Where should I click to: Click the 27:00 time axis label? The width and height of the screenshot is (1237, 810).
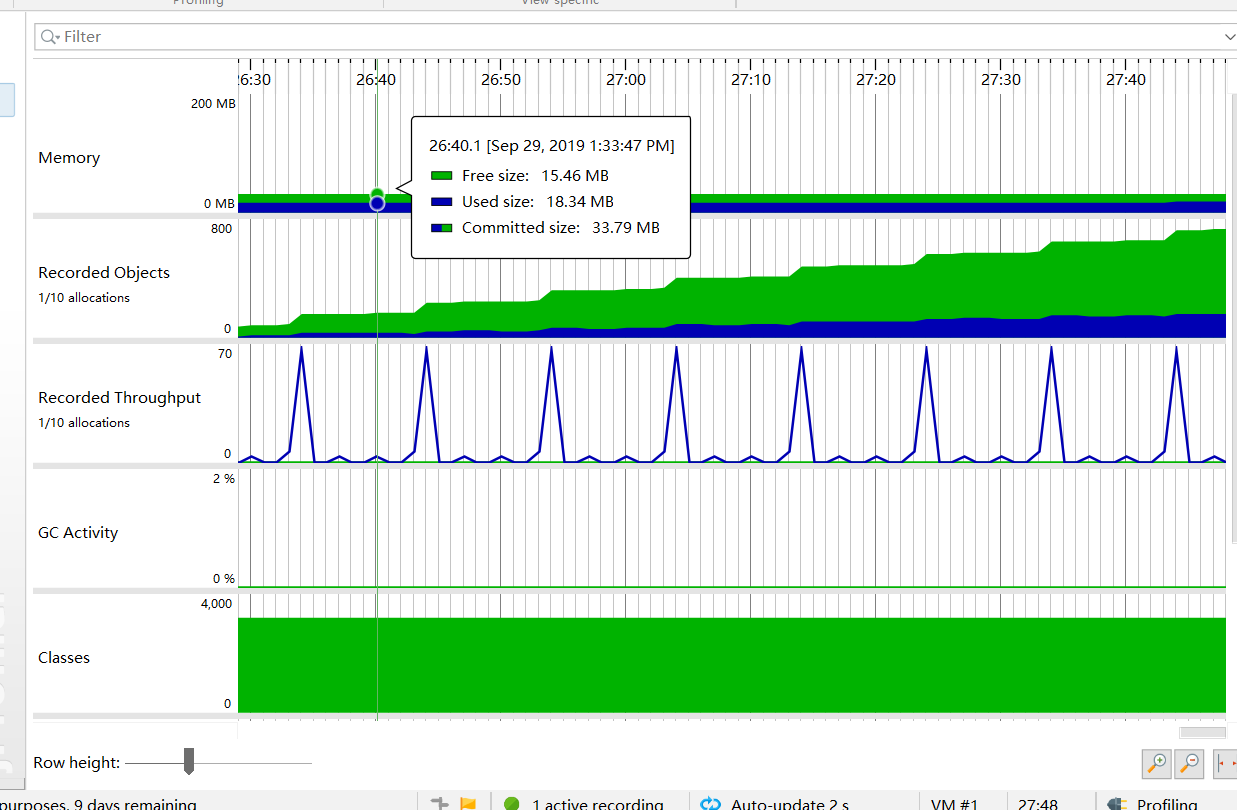(625, 80)
